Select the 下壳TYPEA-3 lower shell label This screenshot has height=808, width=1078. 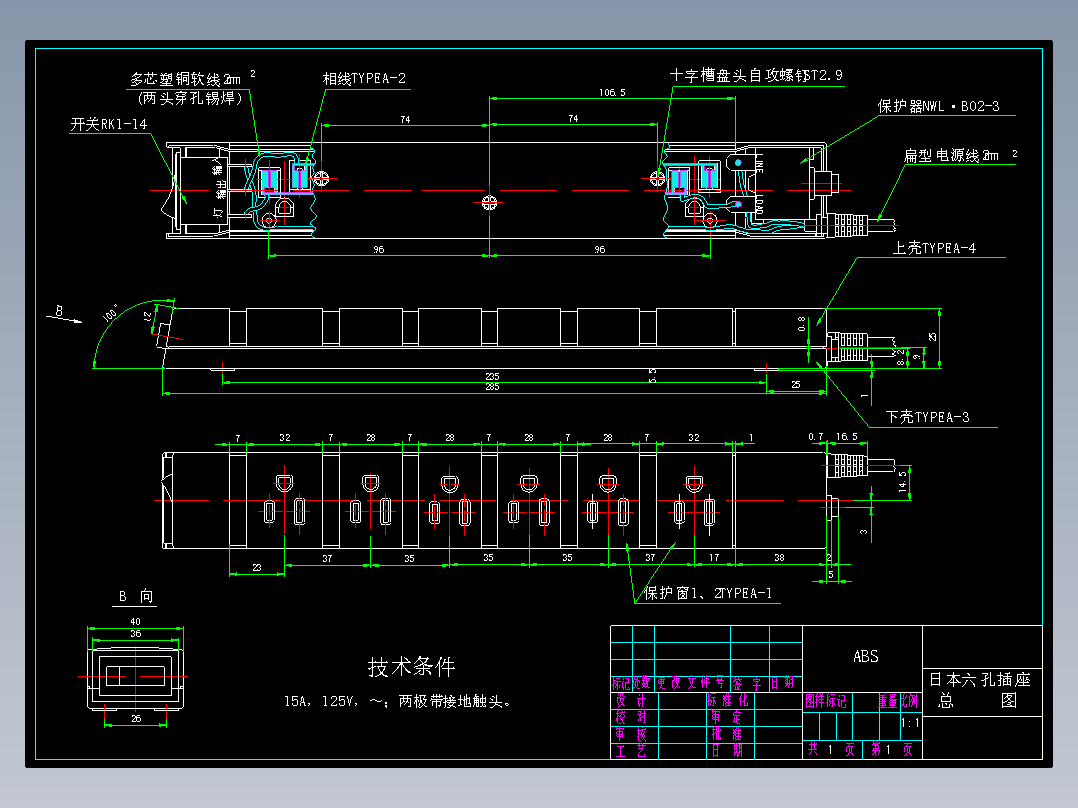tap(927, 417)
